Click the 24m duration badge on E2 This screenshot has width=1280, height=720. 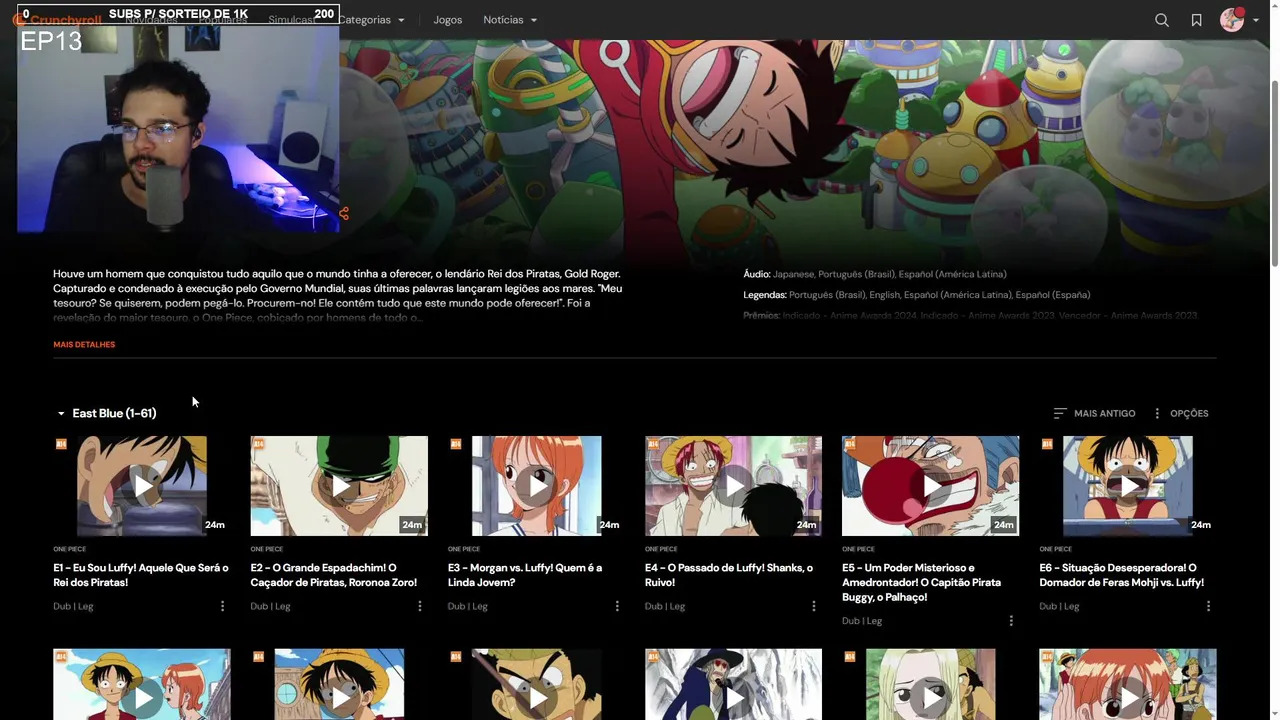pos(412,524)
